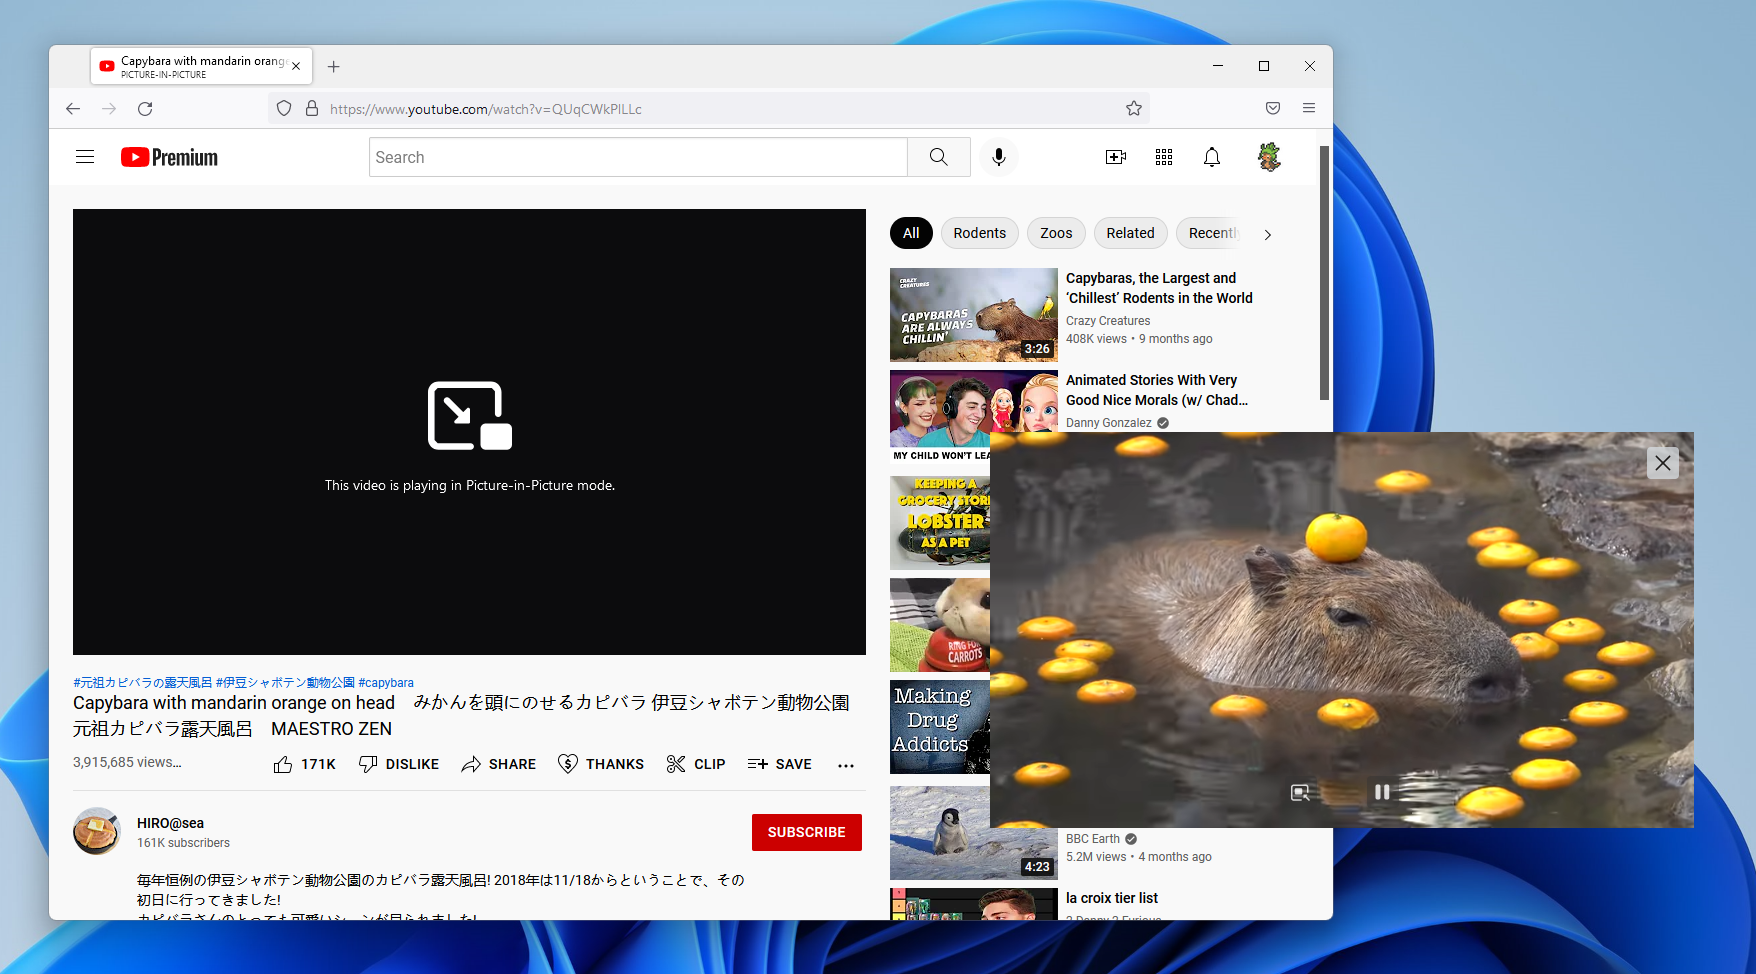Pause the Picture-in-Picture video

(x=1382, y=792)
